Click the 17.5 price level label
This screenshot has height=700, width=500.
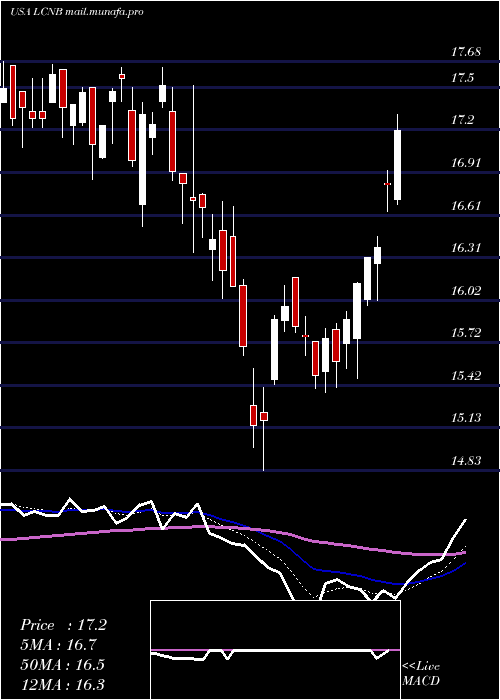click(462, 78)
